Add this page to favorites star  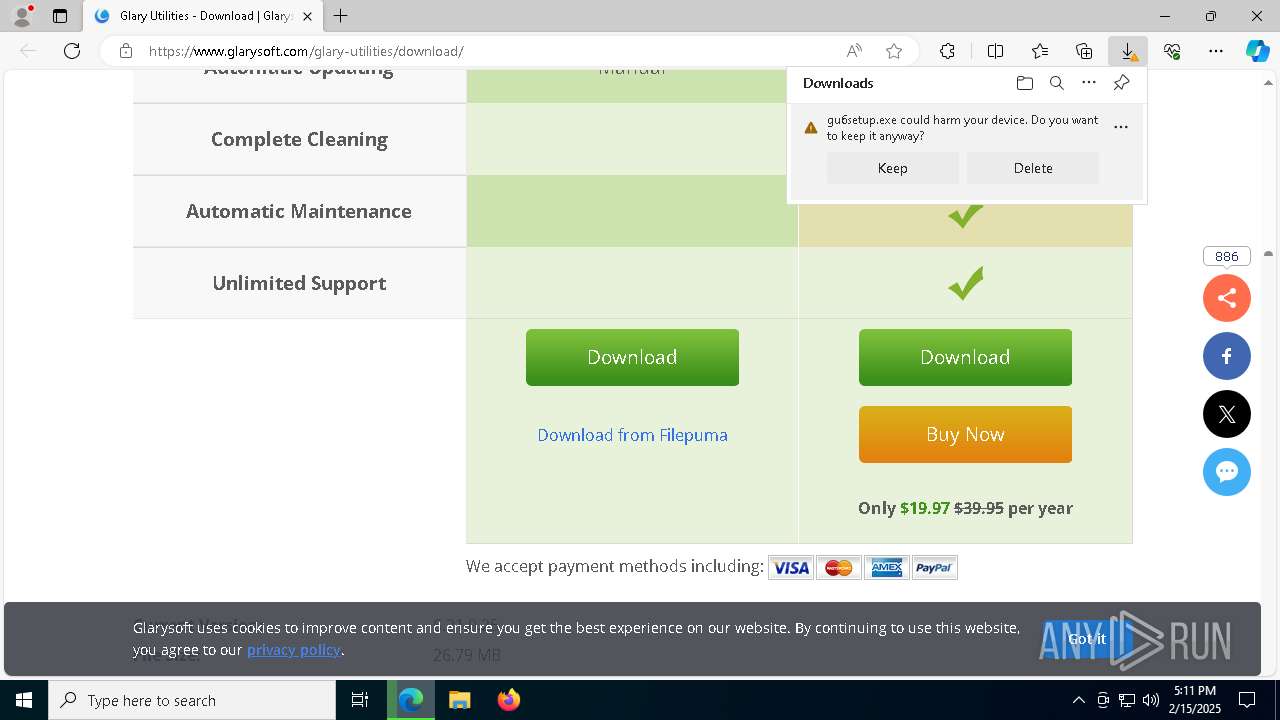(894, 51)
